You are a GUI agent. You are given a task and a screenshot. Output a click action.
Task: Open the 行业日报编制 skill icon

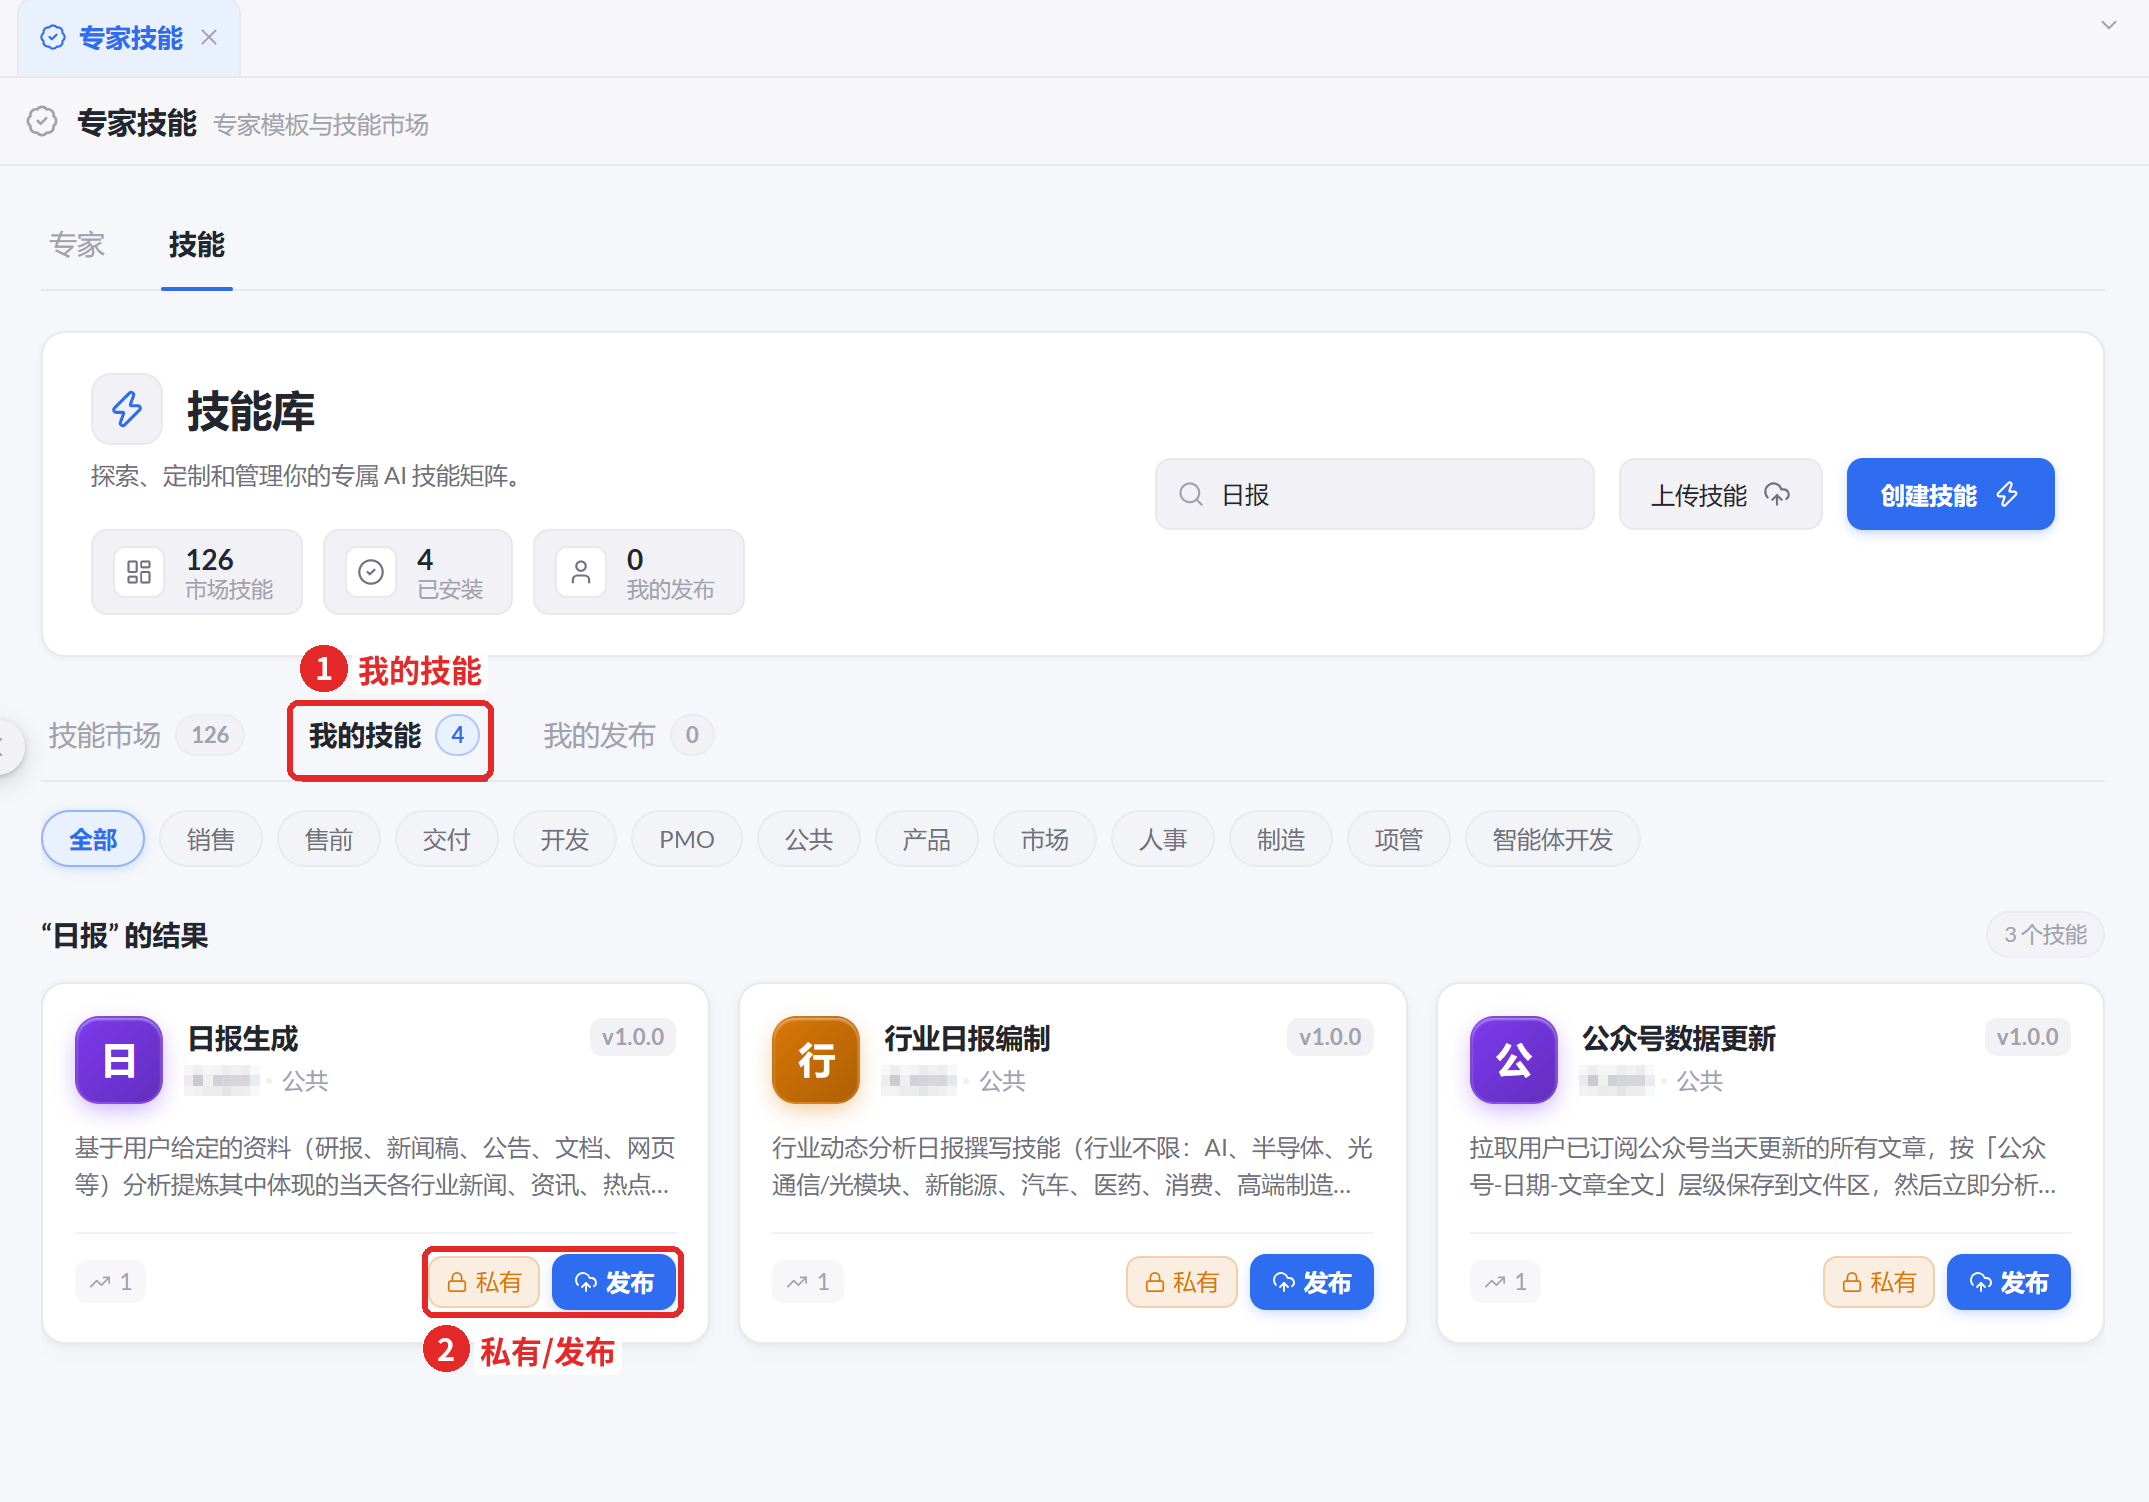pyautogui.click(x=816, y=1060)
